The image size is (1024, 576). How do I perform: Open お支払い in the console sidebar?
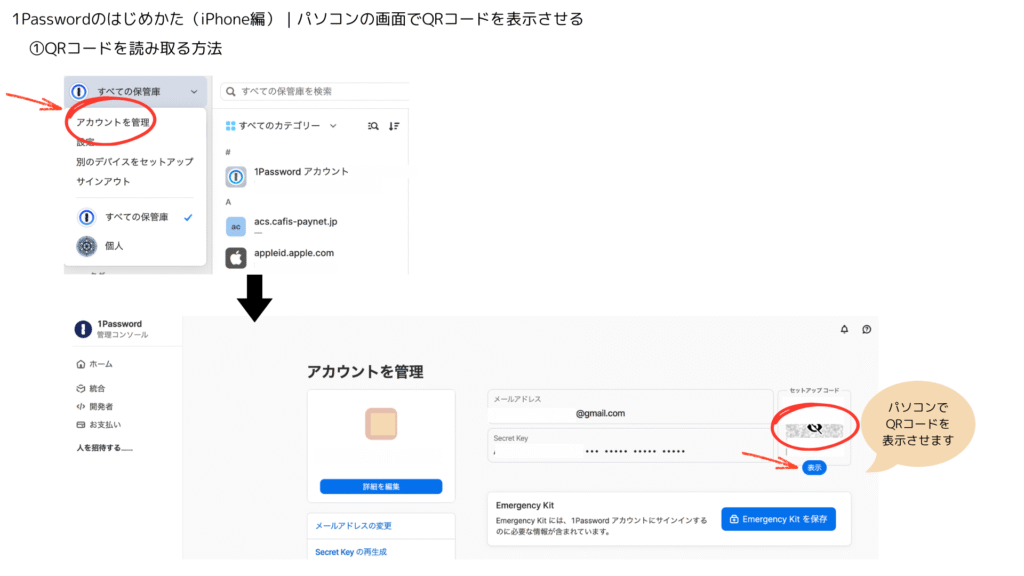point(99,424)
